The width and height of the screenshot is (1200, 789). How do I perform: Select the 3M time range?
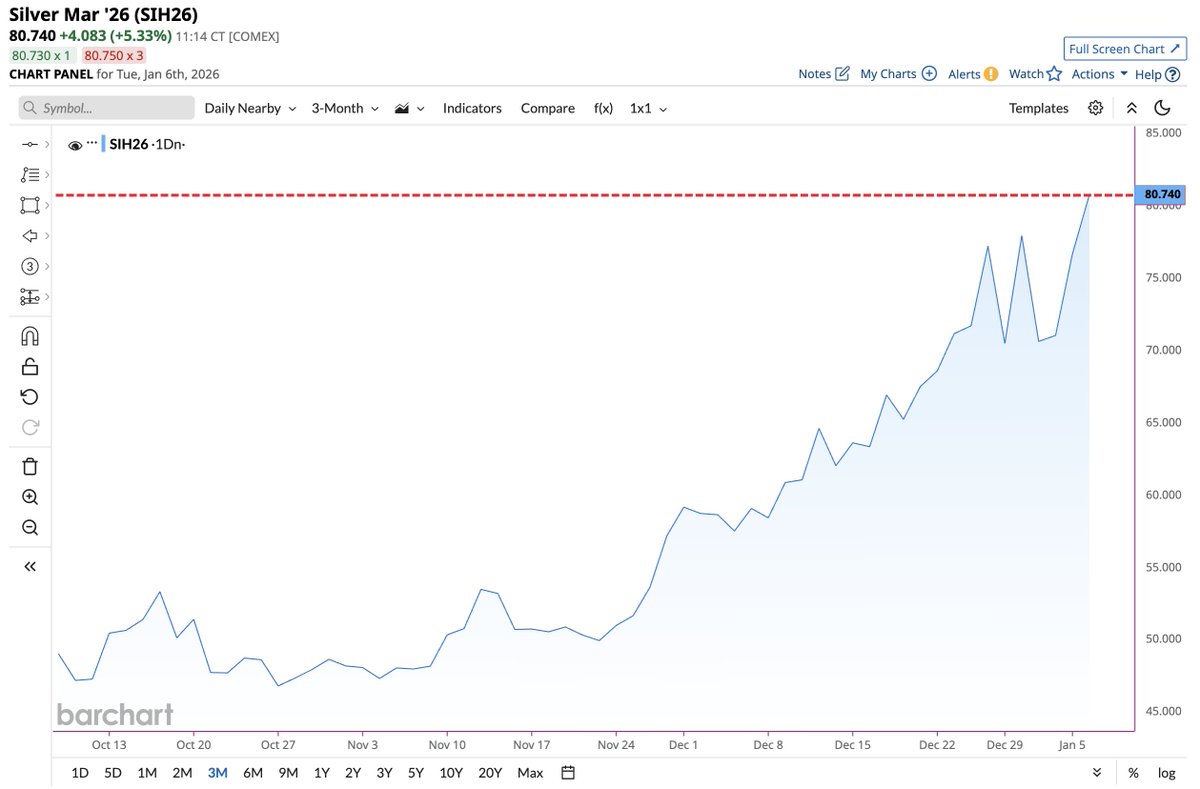218,772
